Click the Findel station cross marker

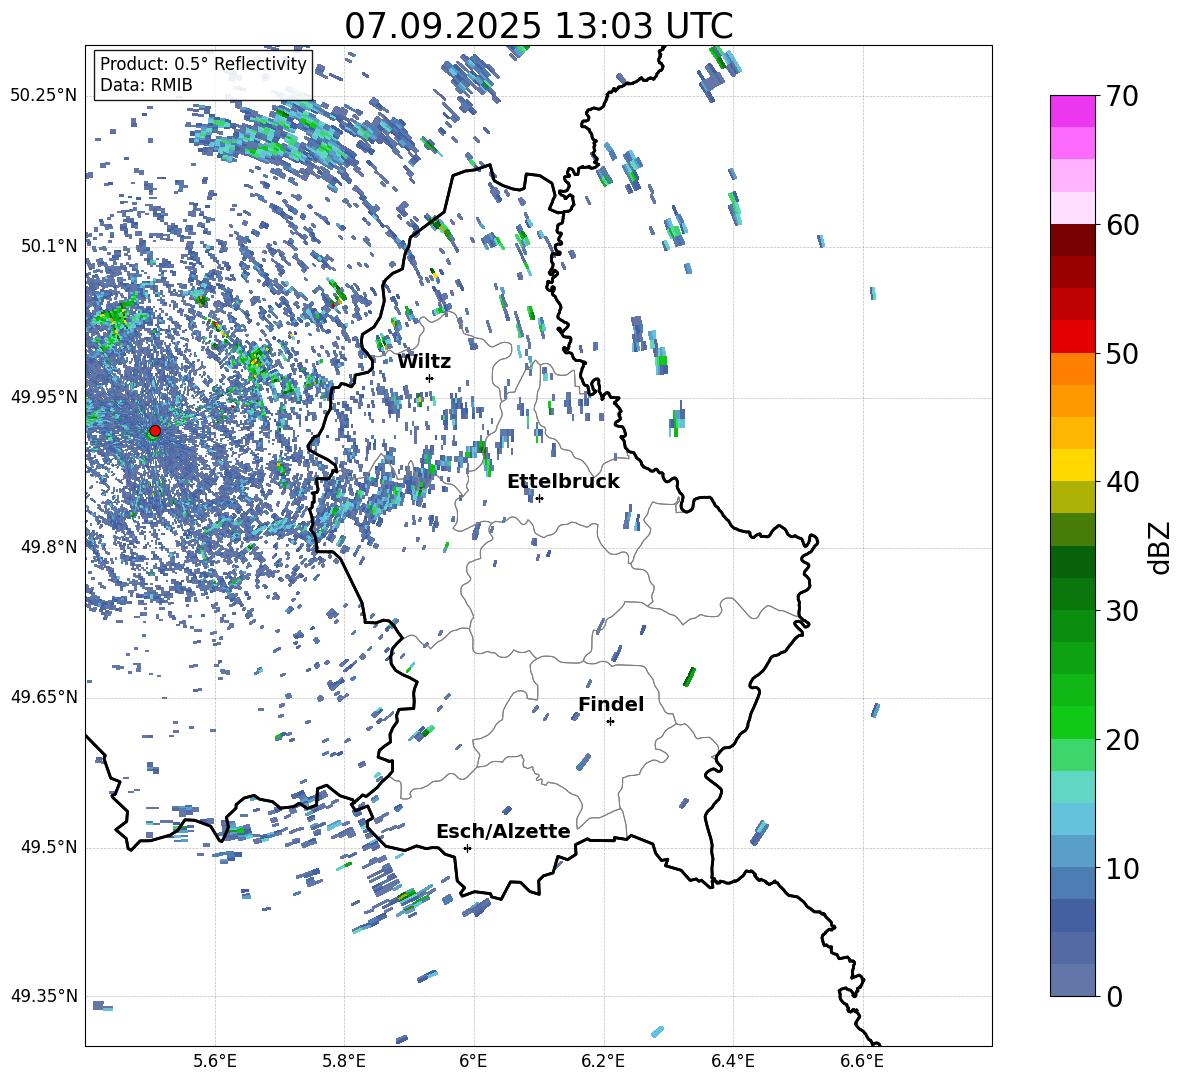click(x=610, y=722)
